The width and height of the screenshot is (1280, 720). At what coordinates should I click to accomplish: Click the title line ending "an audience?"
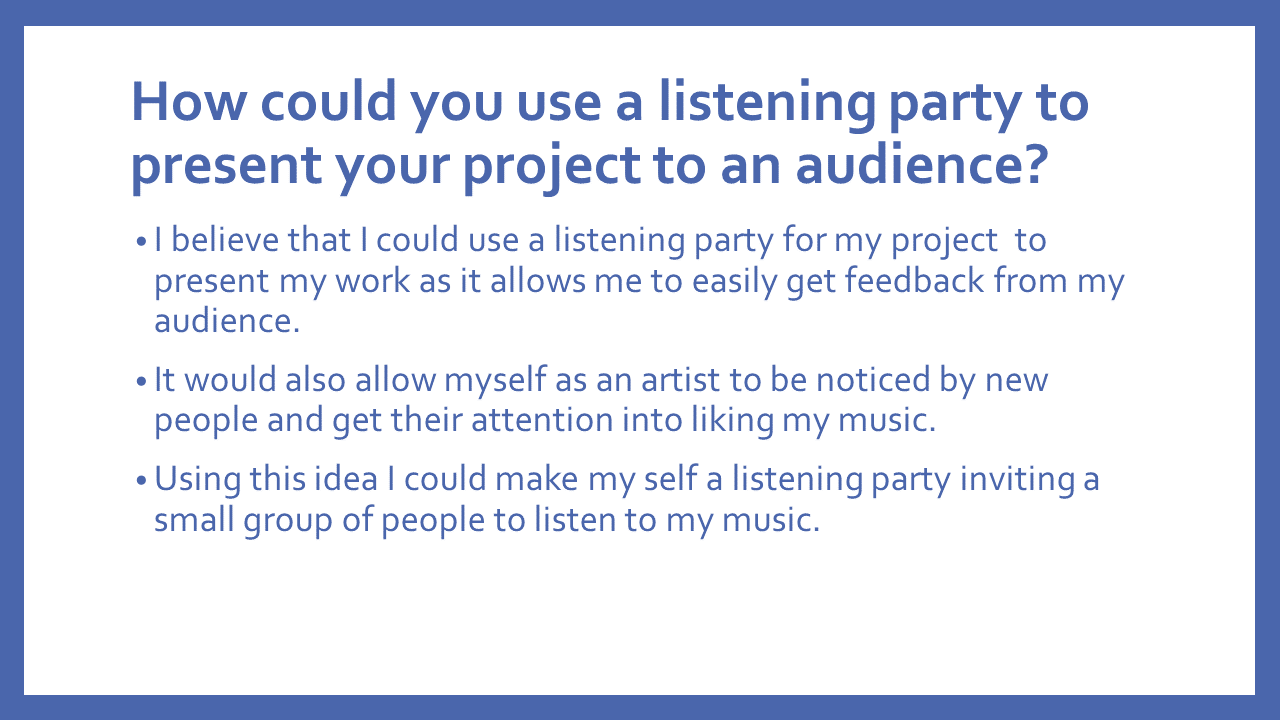pos(588,165)
